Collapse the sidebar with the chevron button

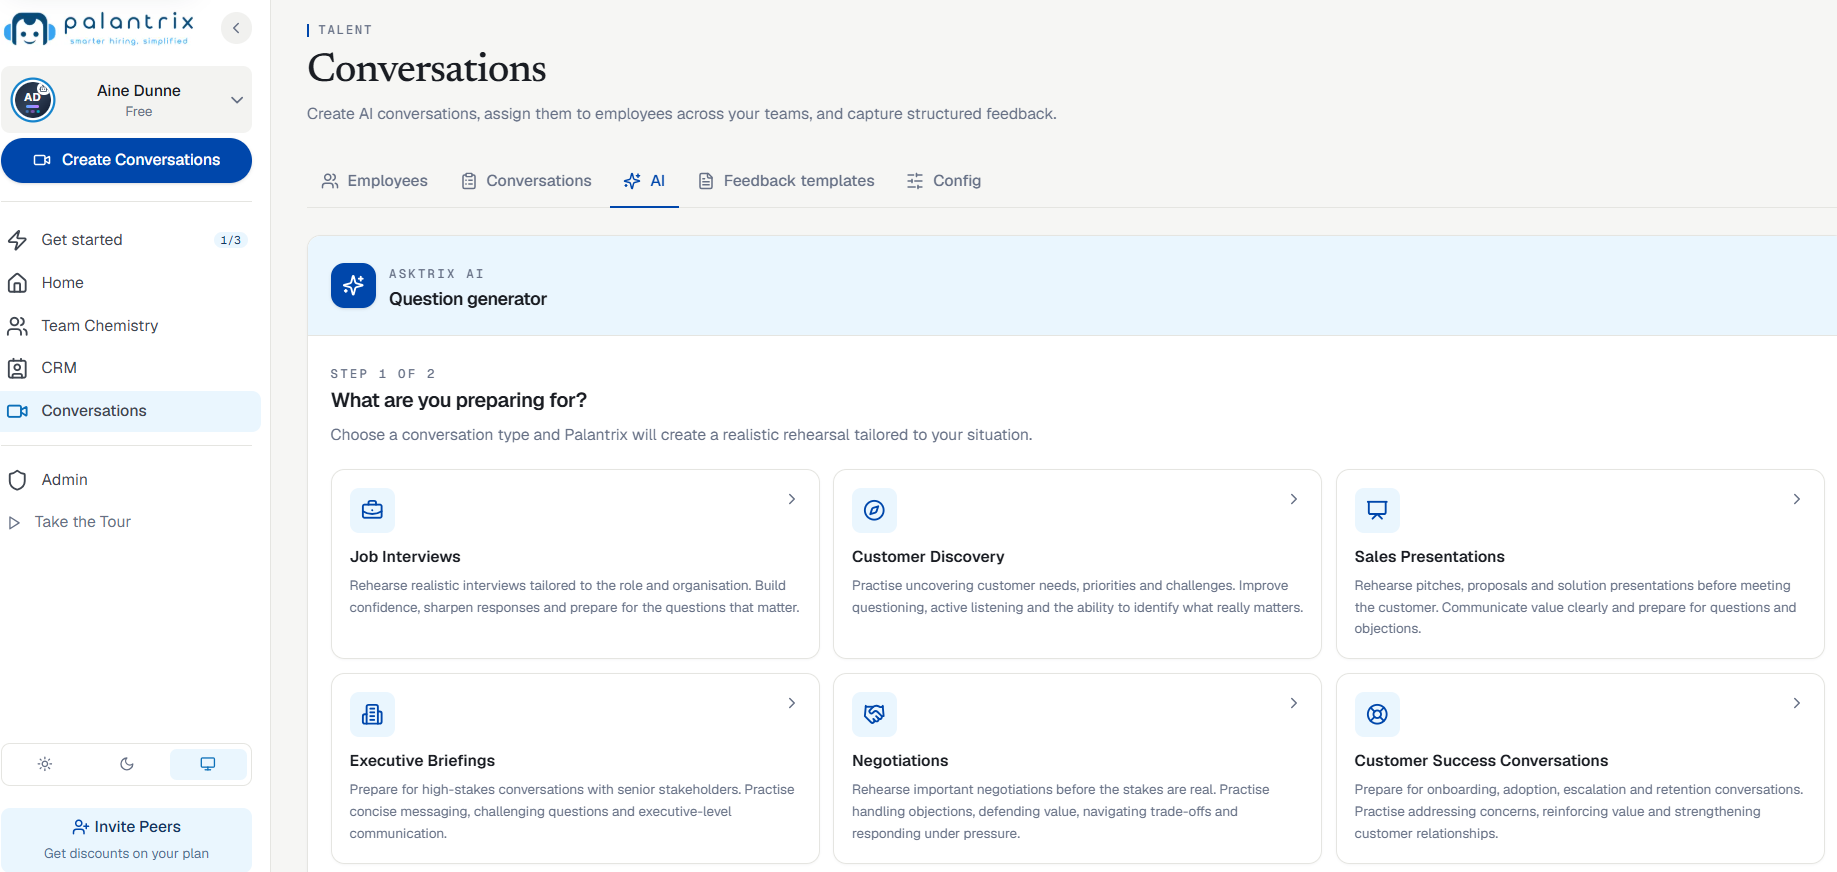pos(236,28)
